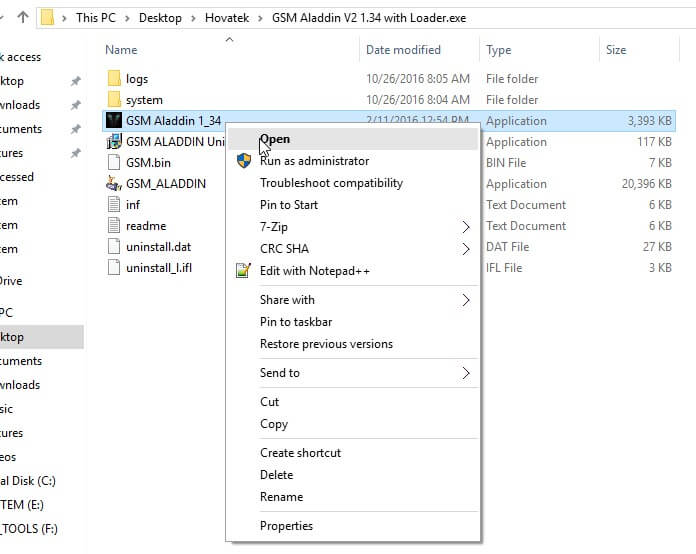Screen dimensions: 696x554
Task: Click the folder icon in address bar
Action: pyautogui.click(x=47, y=18)
